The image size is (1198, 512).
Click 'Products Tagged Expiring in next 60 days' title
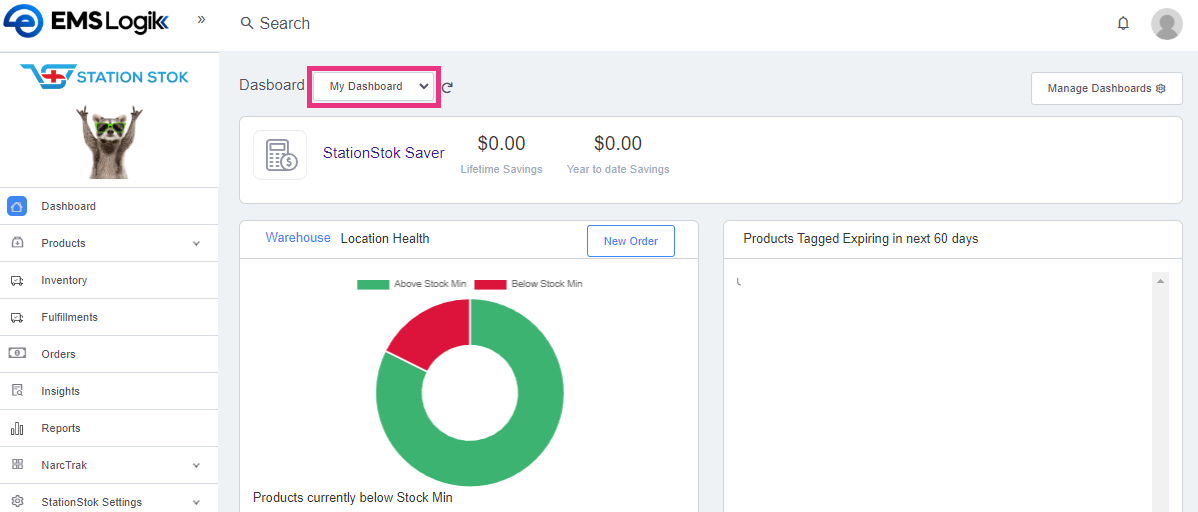(860, 238)
